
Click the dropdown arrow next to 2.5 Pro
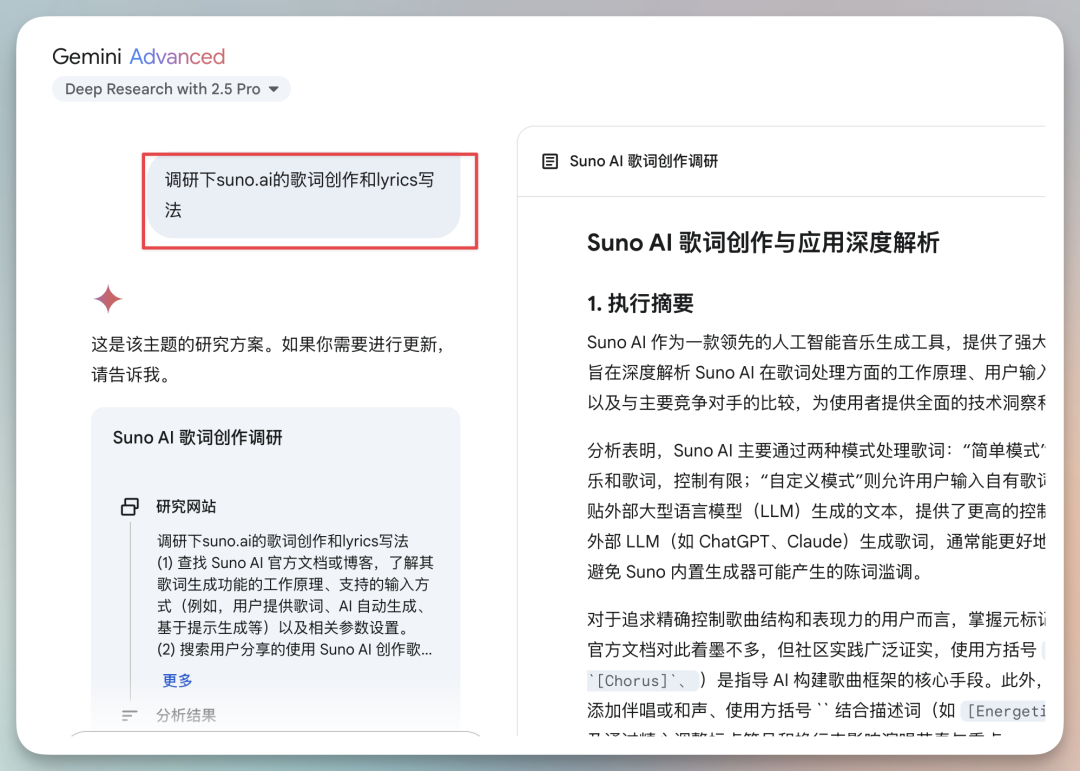[273, 89]
